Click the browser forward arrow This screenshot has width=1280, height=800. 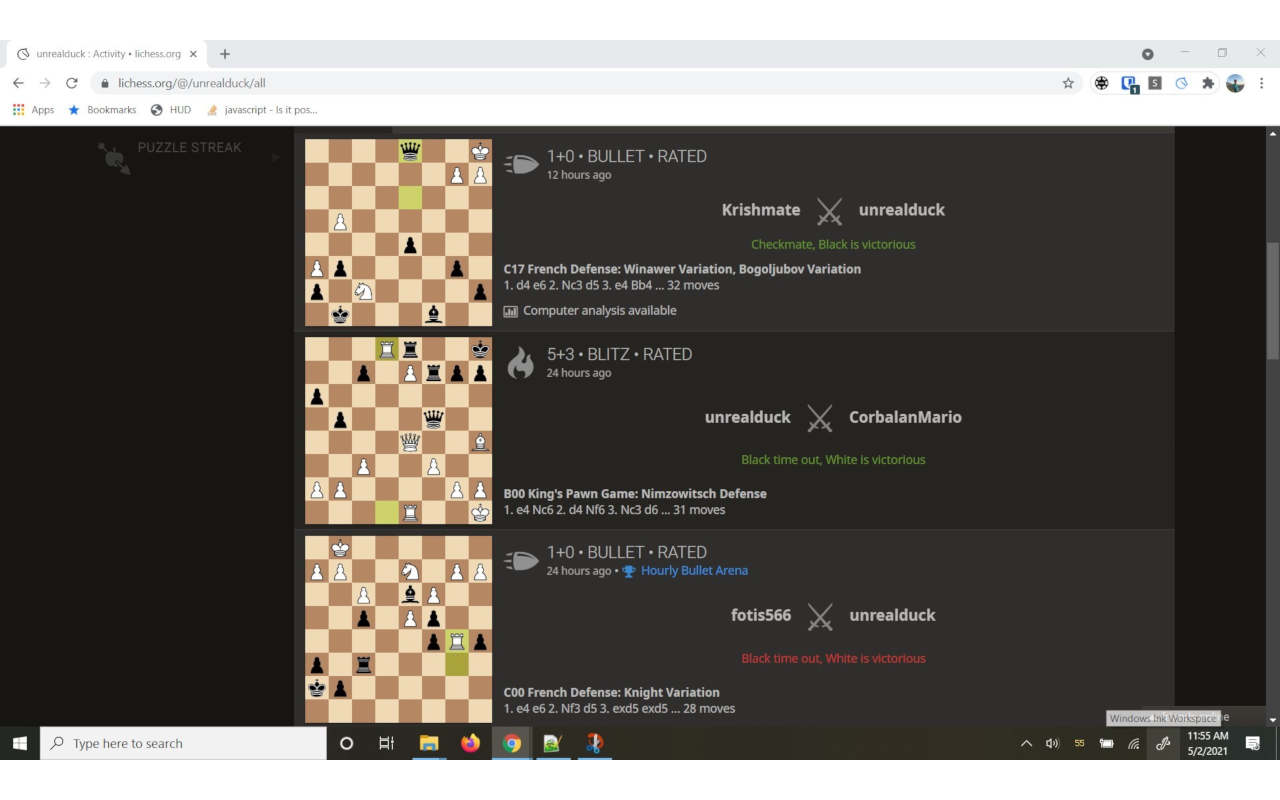[45, 83]
